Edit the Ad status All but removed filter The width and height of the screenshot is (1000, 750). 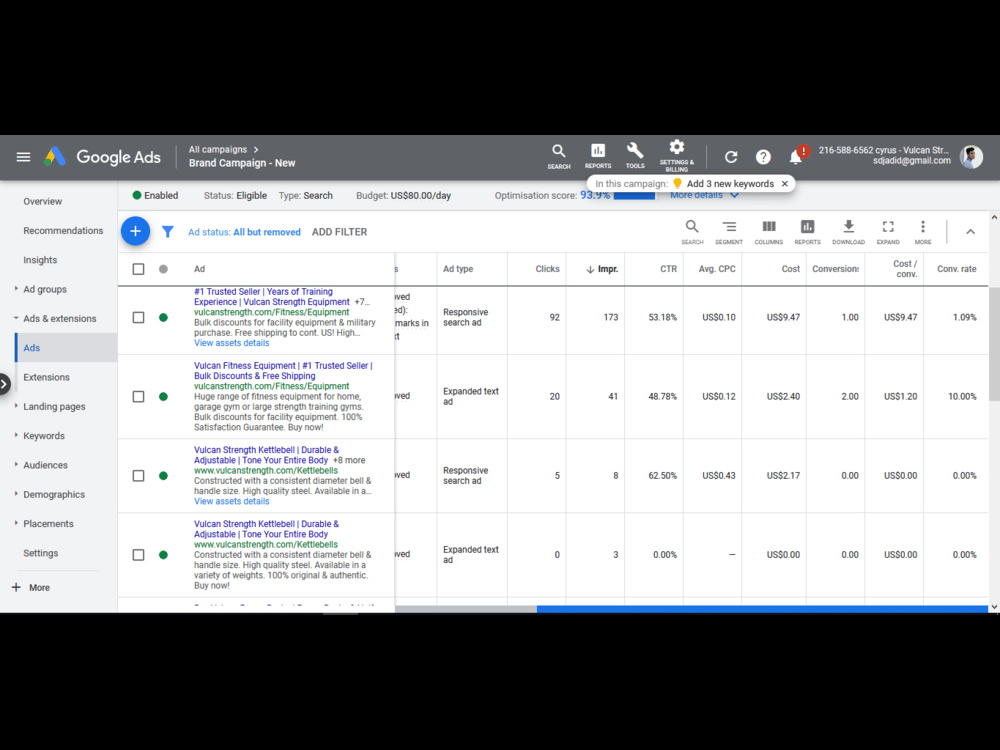click(244, 232)
